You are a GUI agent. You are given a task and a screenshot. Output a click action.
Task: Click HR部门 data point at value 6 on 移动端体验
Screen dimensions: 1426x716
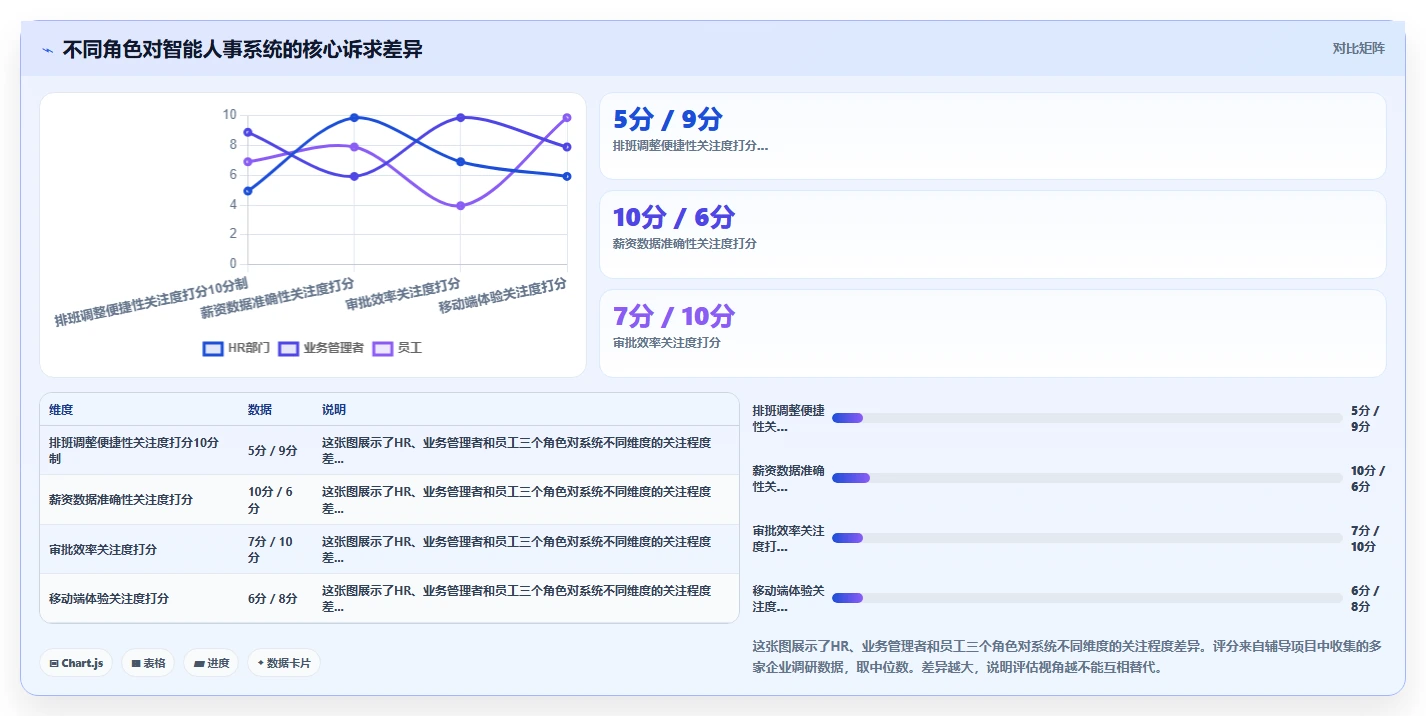tap(567, 176)
